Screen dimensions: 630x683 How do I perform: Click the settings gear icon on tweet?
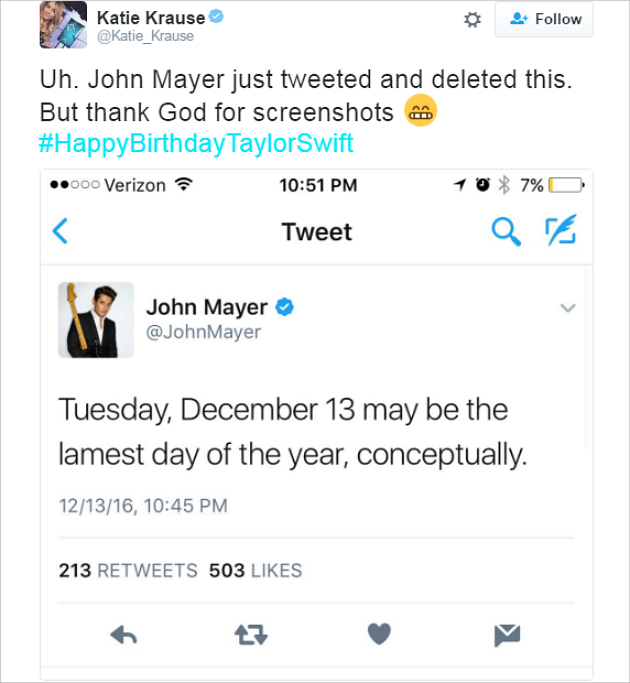(473, 19)
